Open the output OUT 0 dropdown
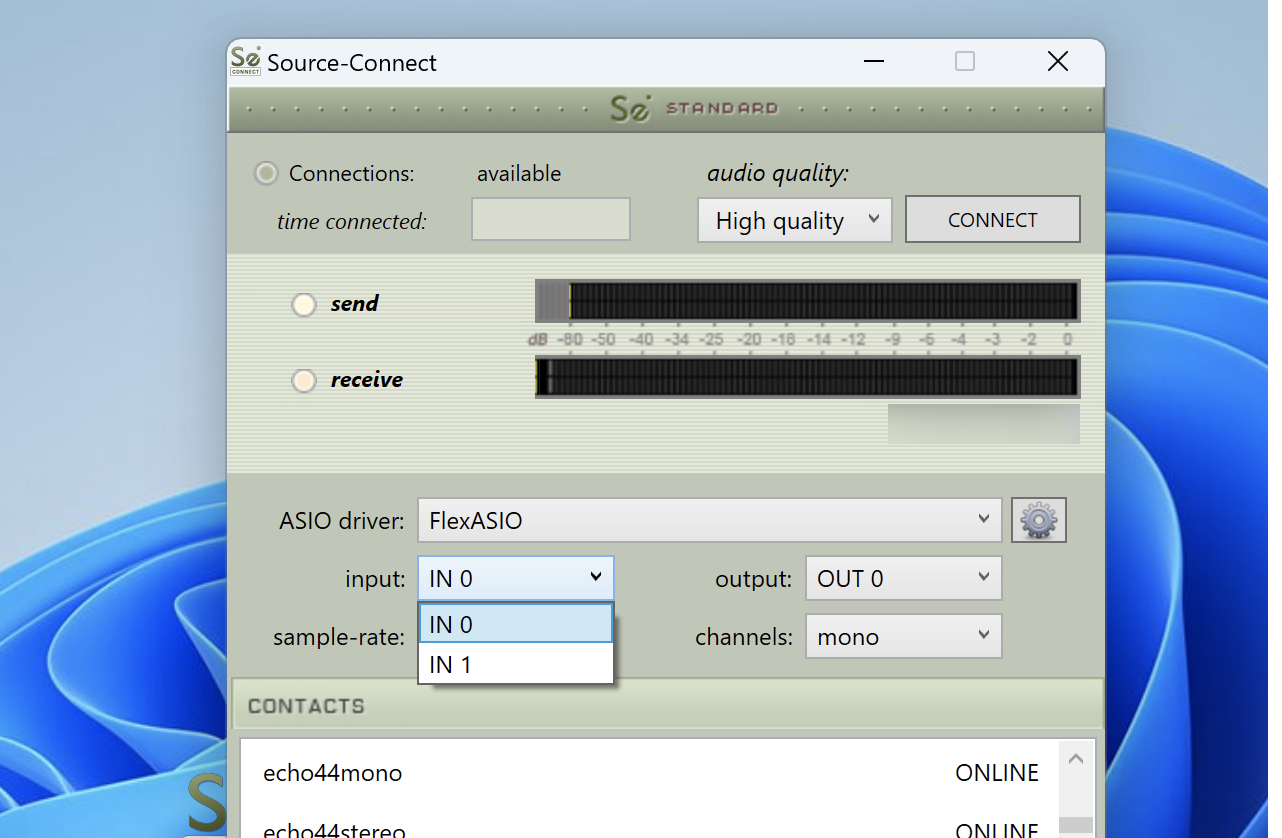 click(903, 579)
